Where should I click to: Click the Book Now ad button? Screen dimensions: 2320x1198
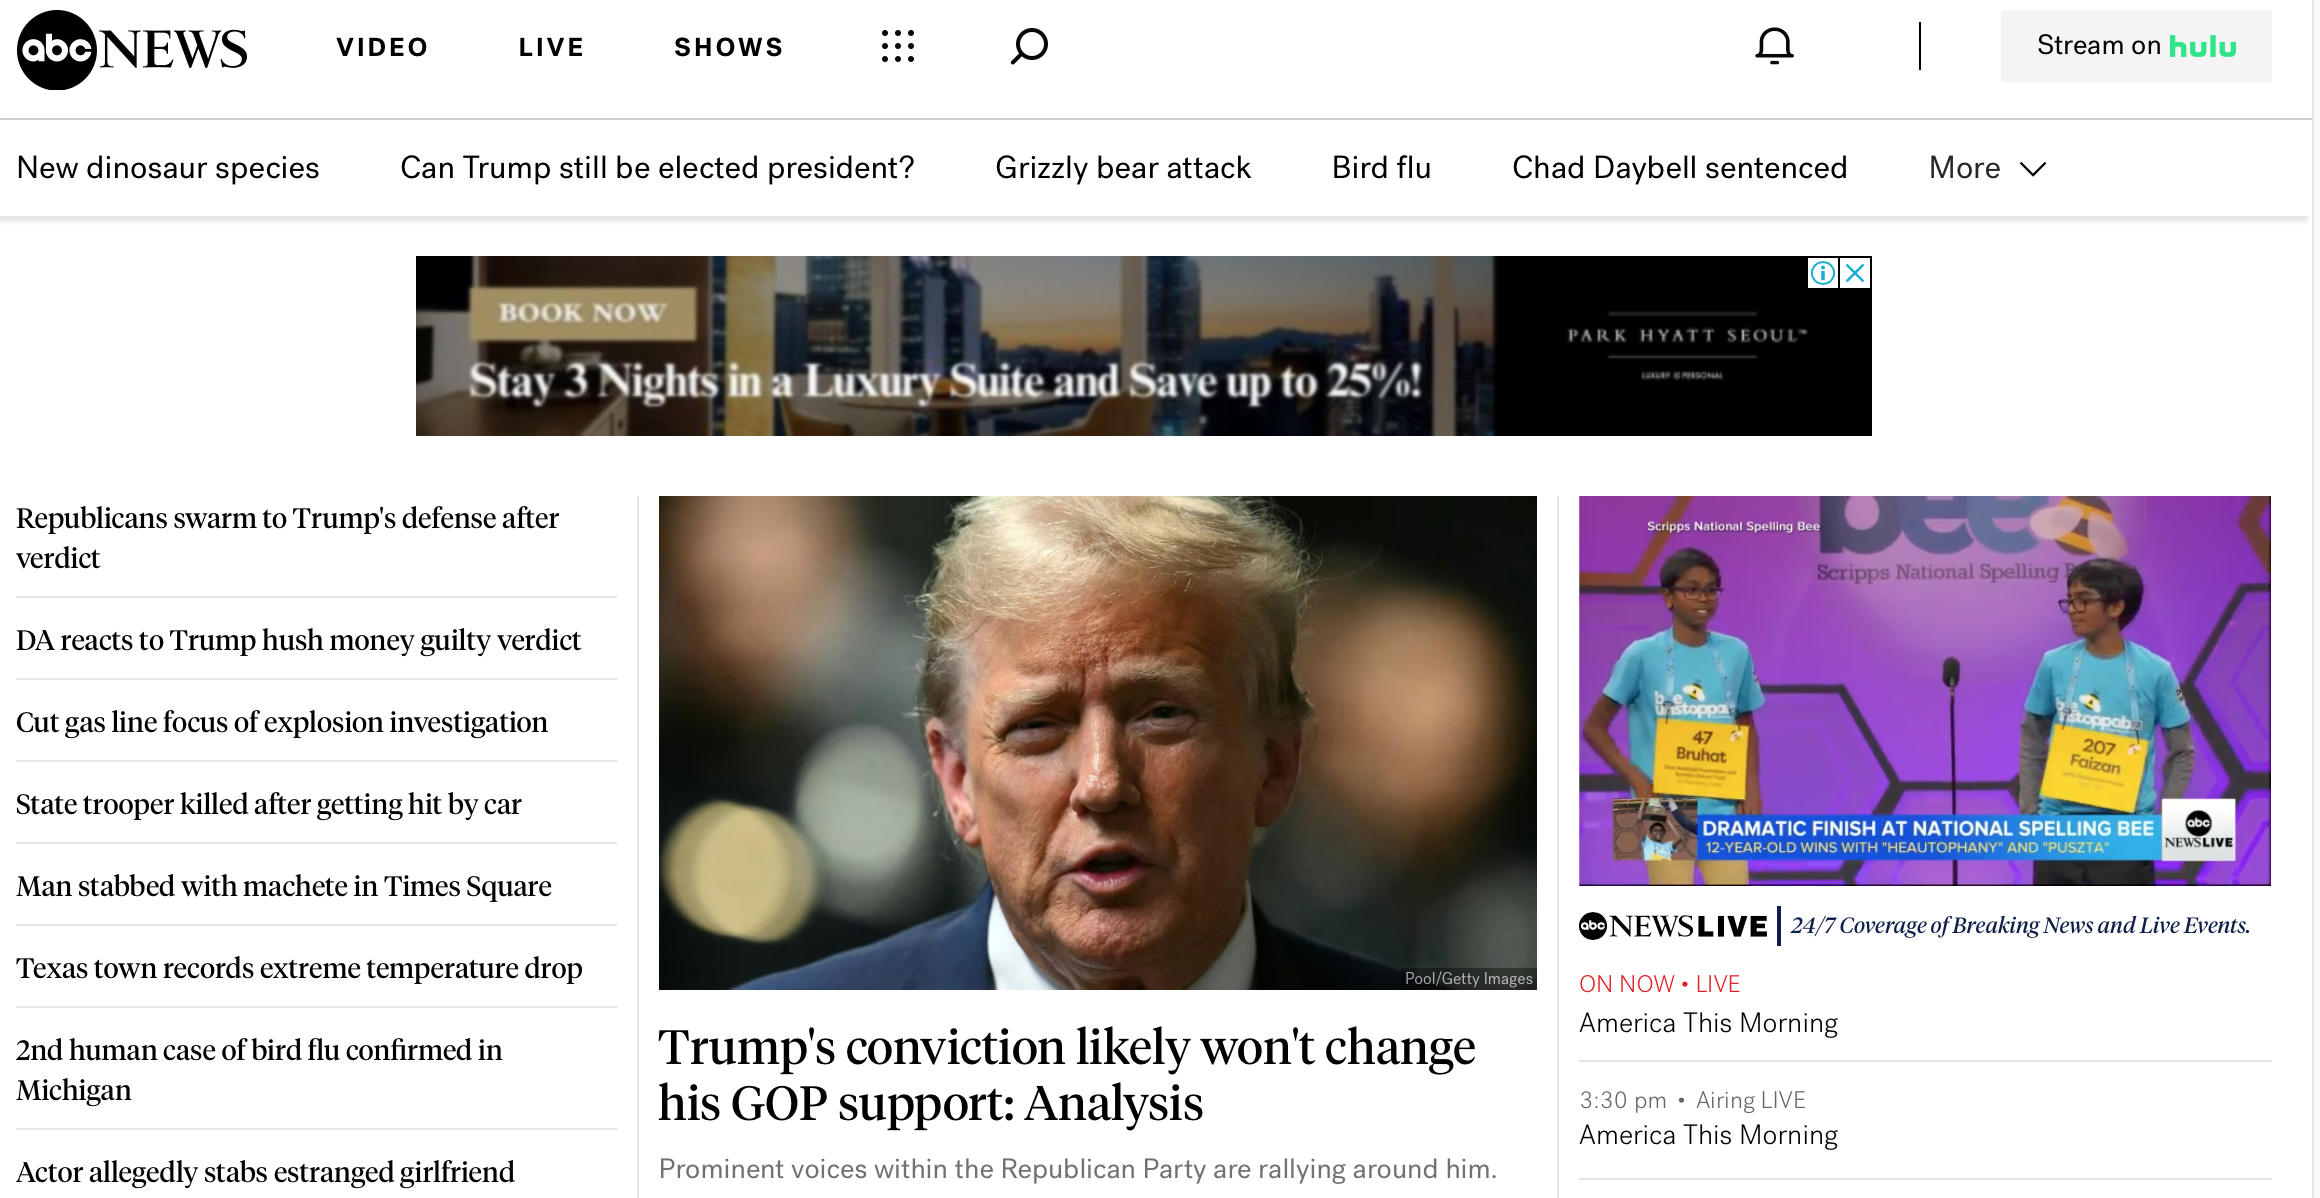coord(583,313)
